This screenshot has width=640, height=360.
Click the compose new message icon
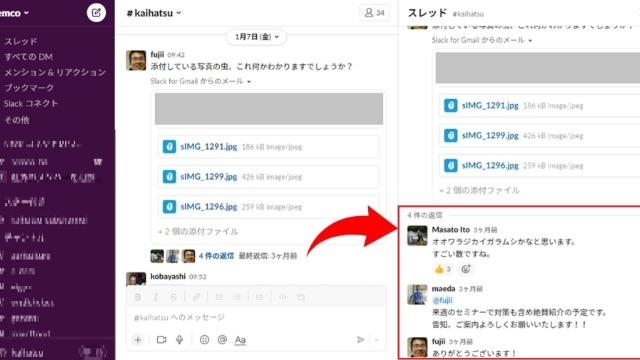pos(96,13)
